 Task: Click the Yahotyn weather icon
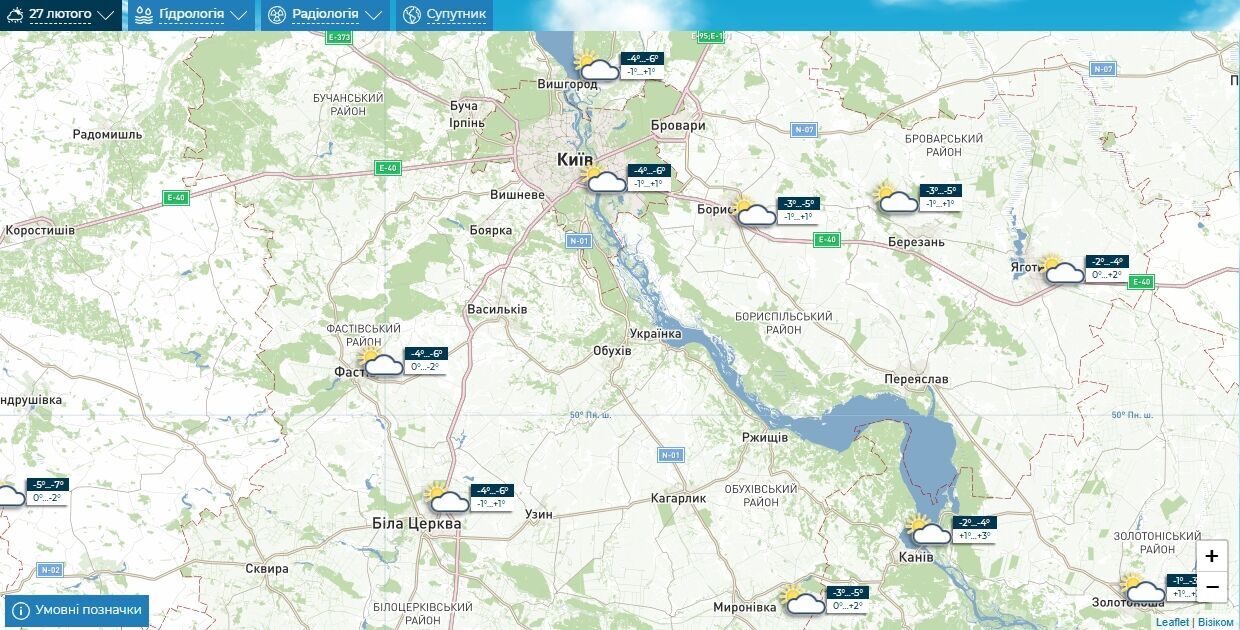1062,270
